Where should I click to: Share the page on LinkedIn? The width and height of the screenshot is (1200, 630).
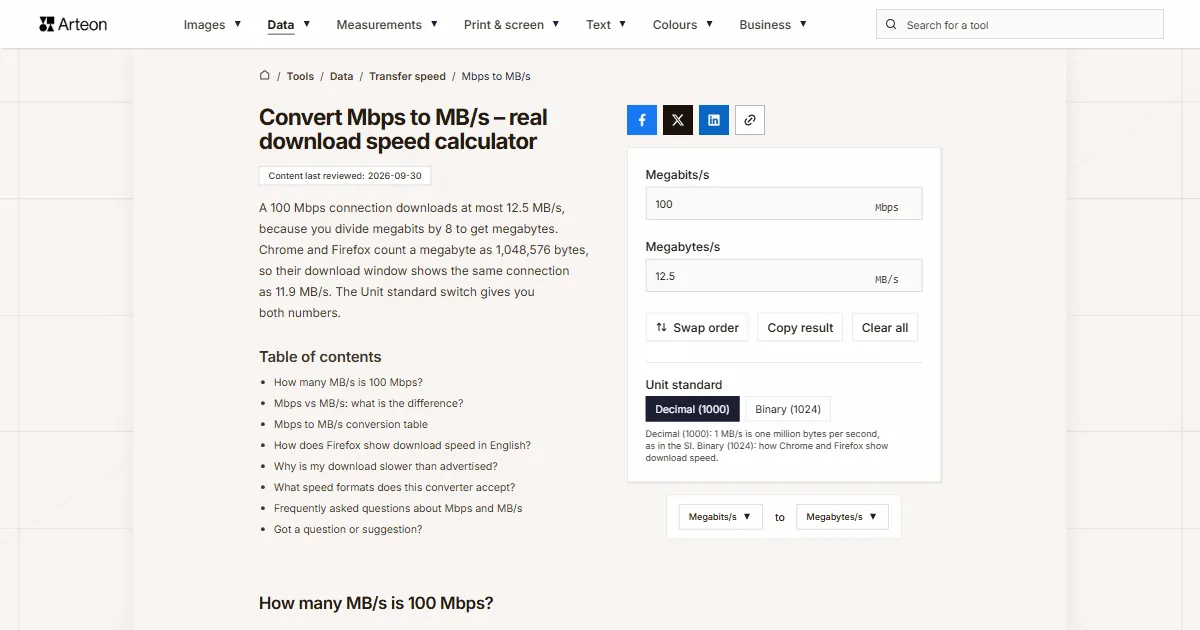click(x=714, y=120)
